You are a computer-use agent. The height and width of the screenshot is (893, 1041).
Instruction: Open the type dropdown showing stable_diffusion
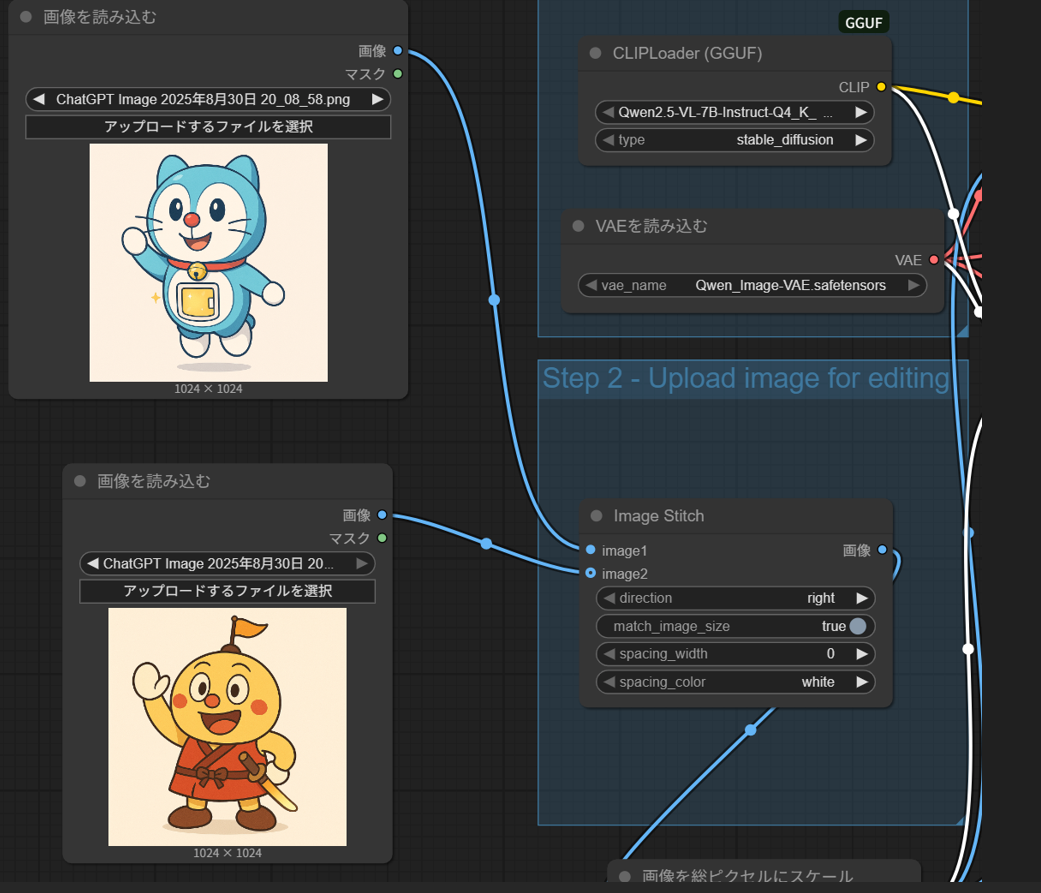(x=734, y=140)
